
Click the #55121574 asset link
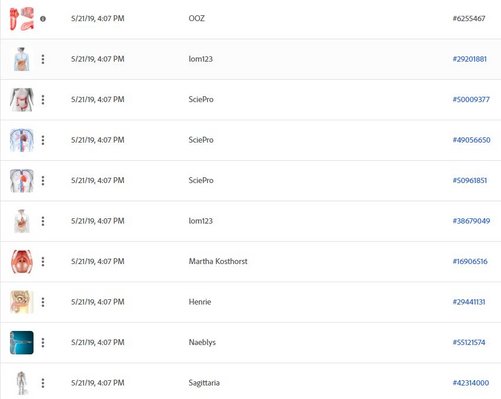[469, 343]
